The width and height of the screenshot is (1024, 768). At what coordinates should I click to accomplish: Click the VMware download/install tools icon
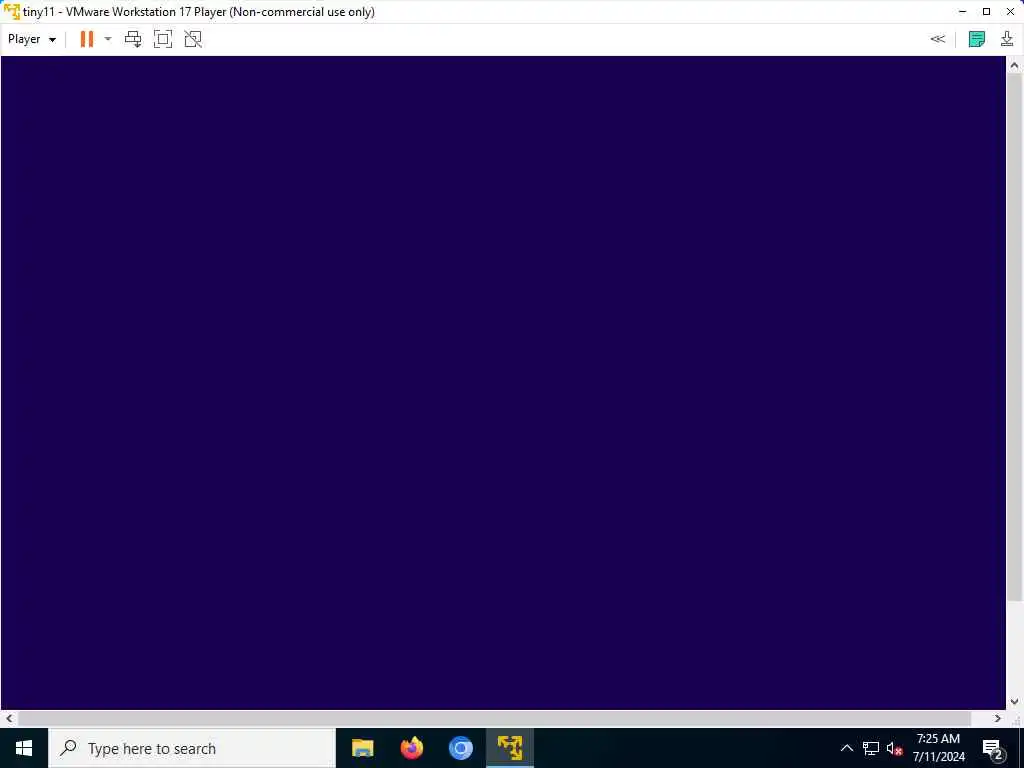click(1007, 39)
